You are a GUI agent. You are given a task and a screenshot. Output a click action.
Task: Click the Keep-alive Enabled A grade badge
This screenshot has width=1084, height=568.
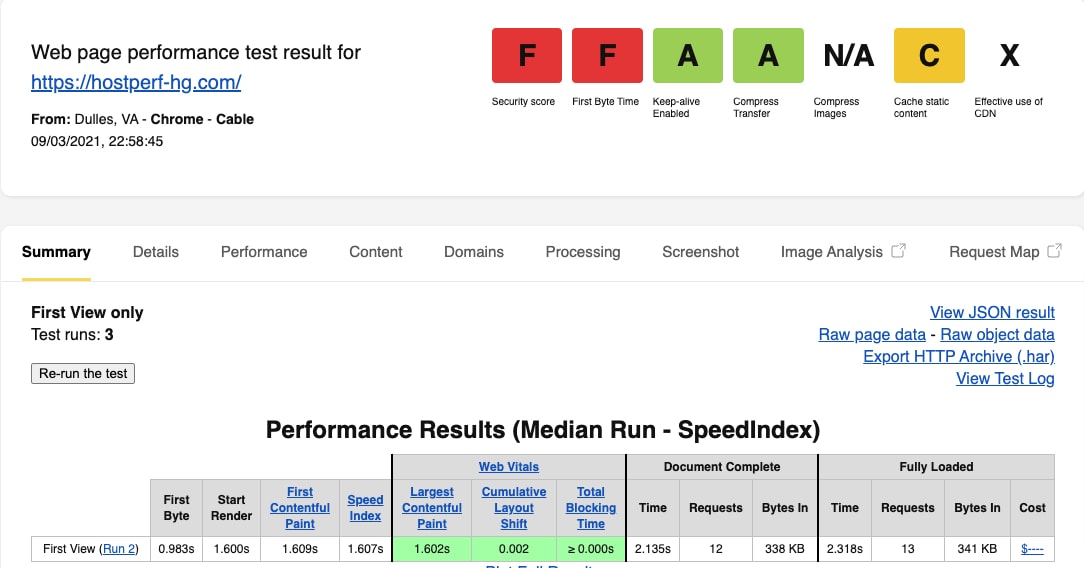point(687,55)
